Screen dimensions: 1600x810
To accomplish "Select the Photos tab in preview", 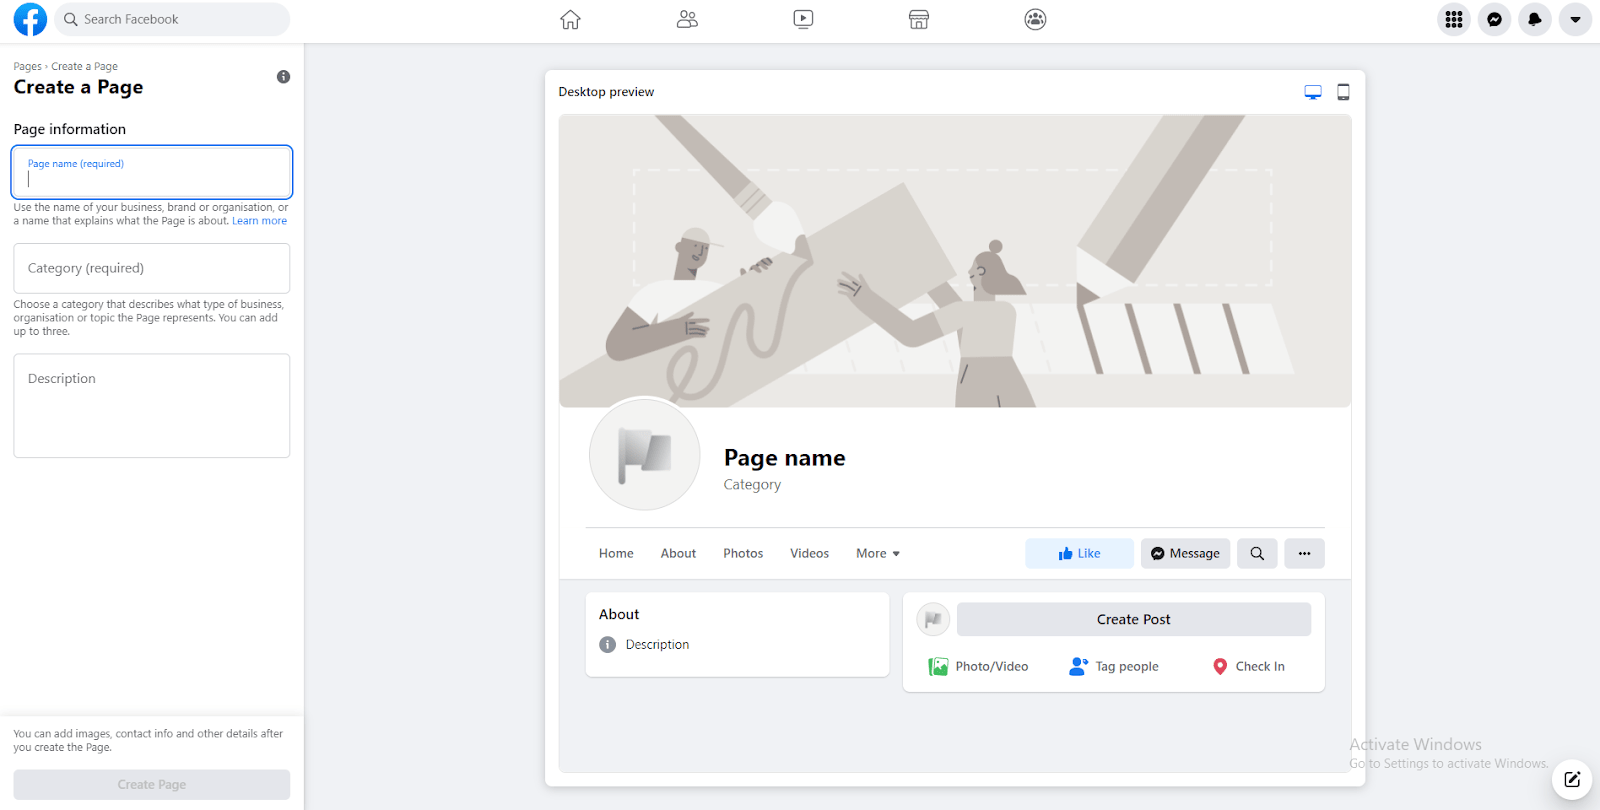I will pos(743,553).
